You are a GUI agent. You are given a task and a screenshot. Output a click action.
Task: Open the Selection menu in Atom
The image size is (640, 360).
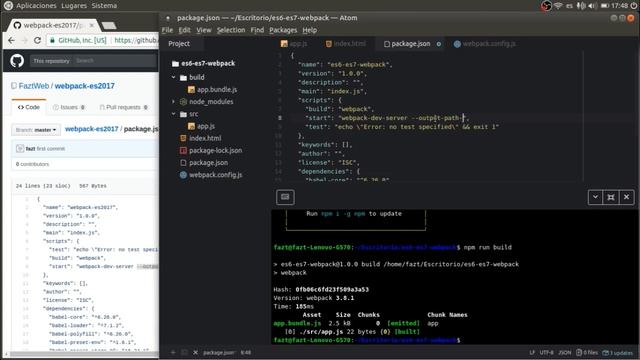pyautogui.click(x=231, y=30)
